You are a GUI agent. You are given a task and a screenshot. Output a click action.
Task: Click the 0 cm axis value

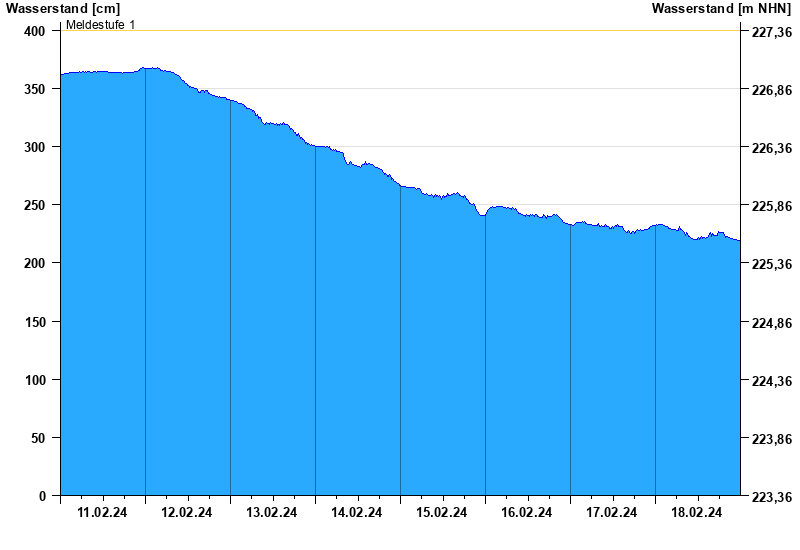pos(42,496)
